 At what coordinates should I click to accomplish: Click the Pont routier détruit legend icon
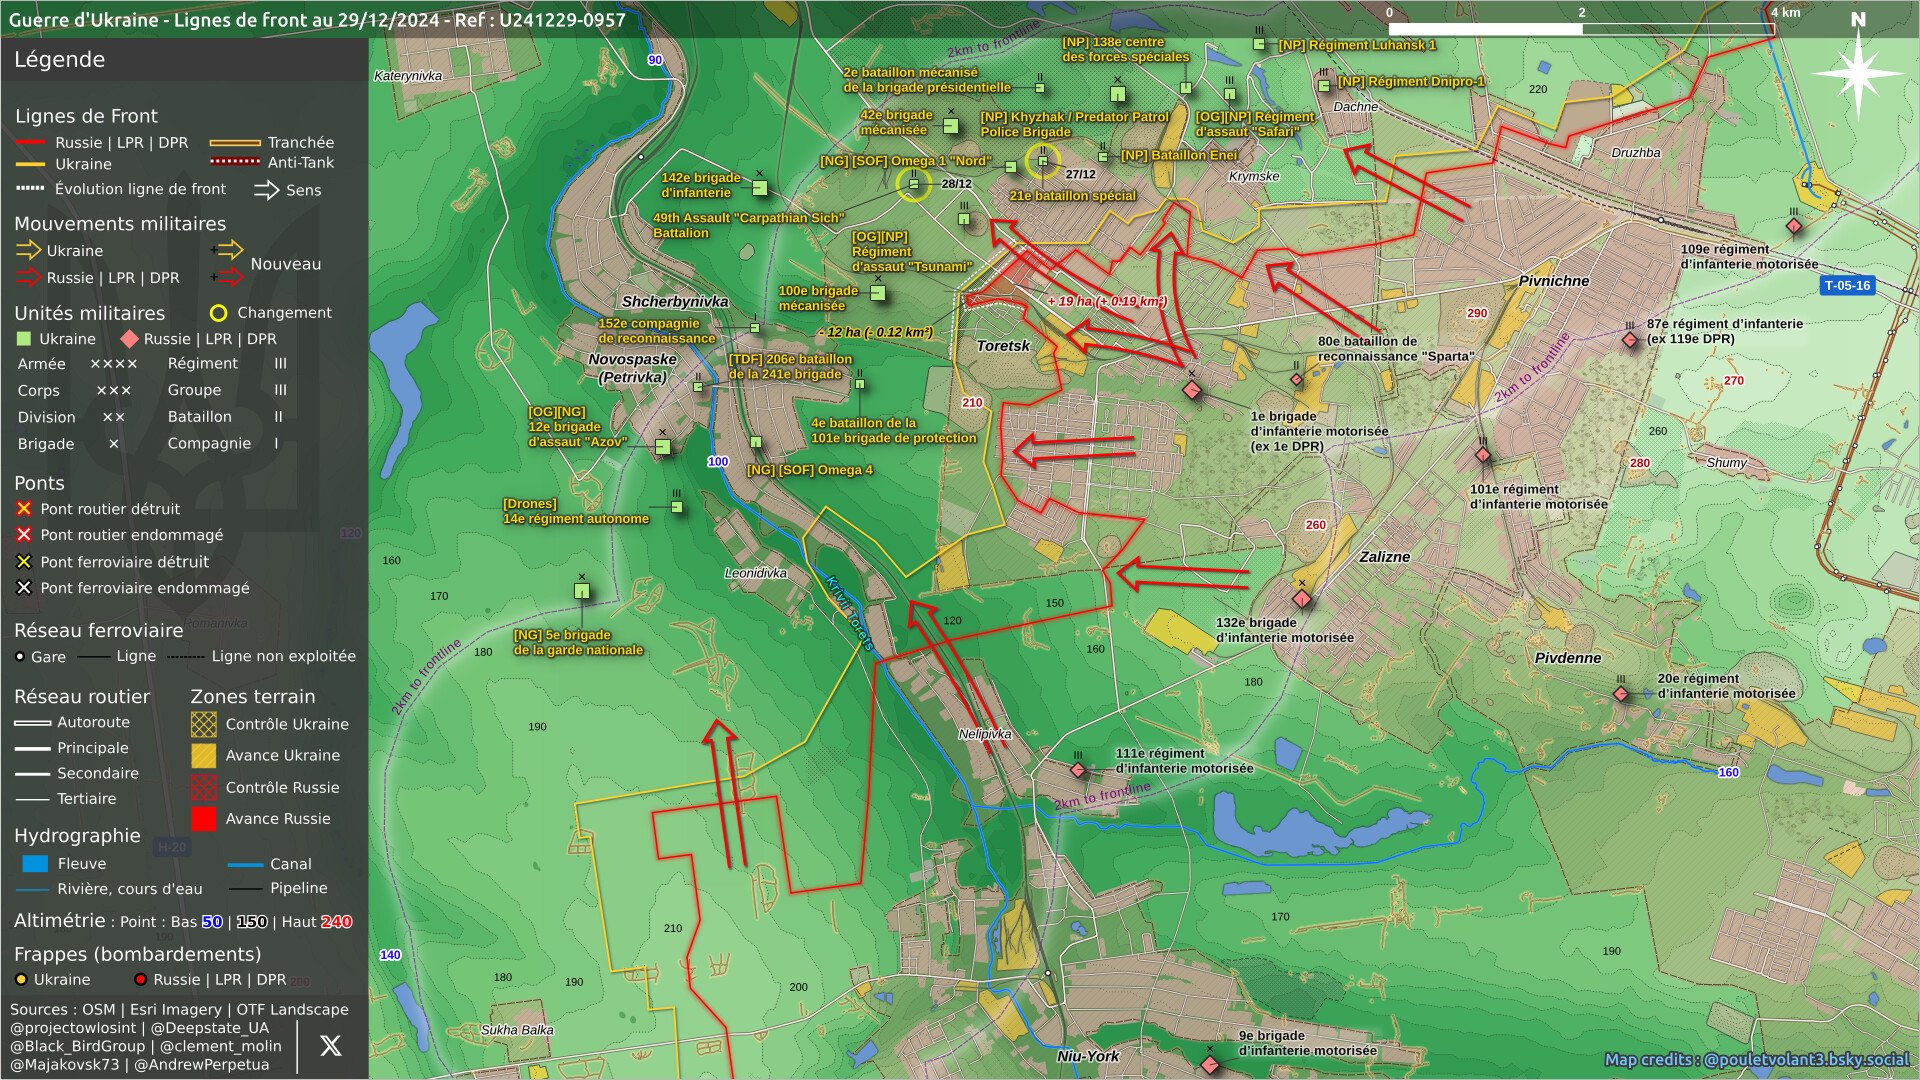(24, 509)
